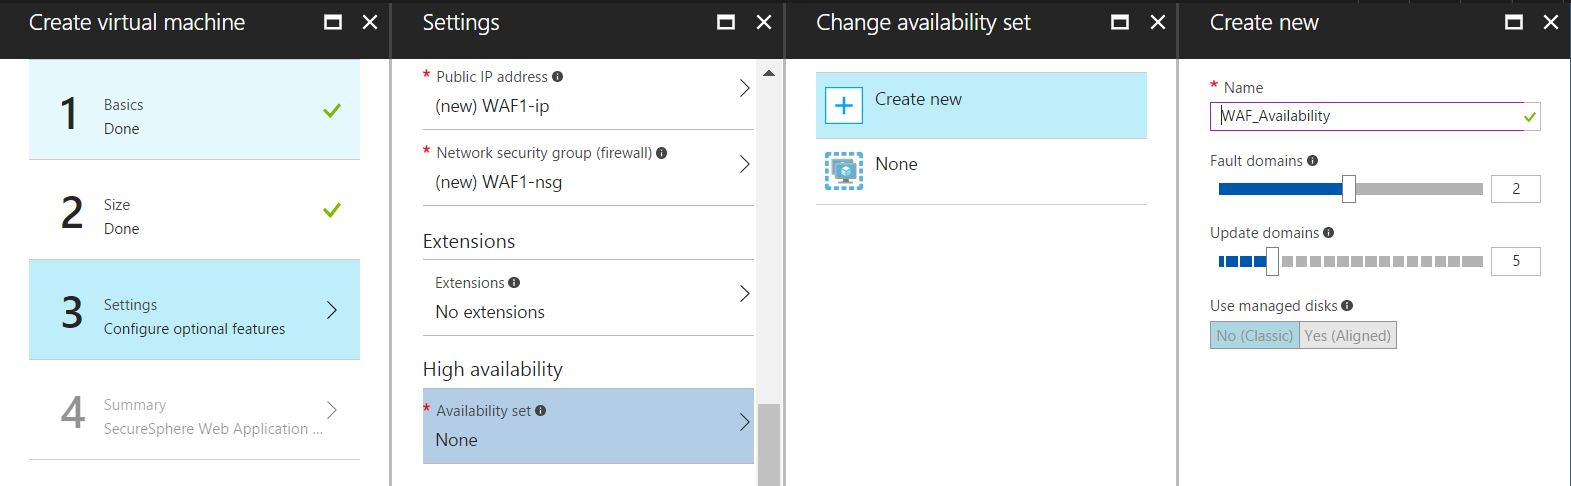This screenshot has height=486, width=1571.
Task: Click the plus icon for Create new
Action: tap(844, 105)
